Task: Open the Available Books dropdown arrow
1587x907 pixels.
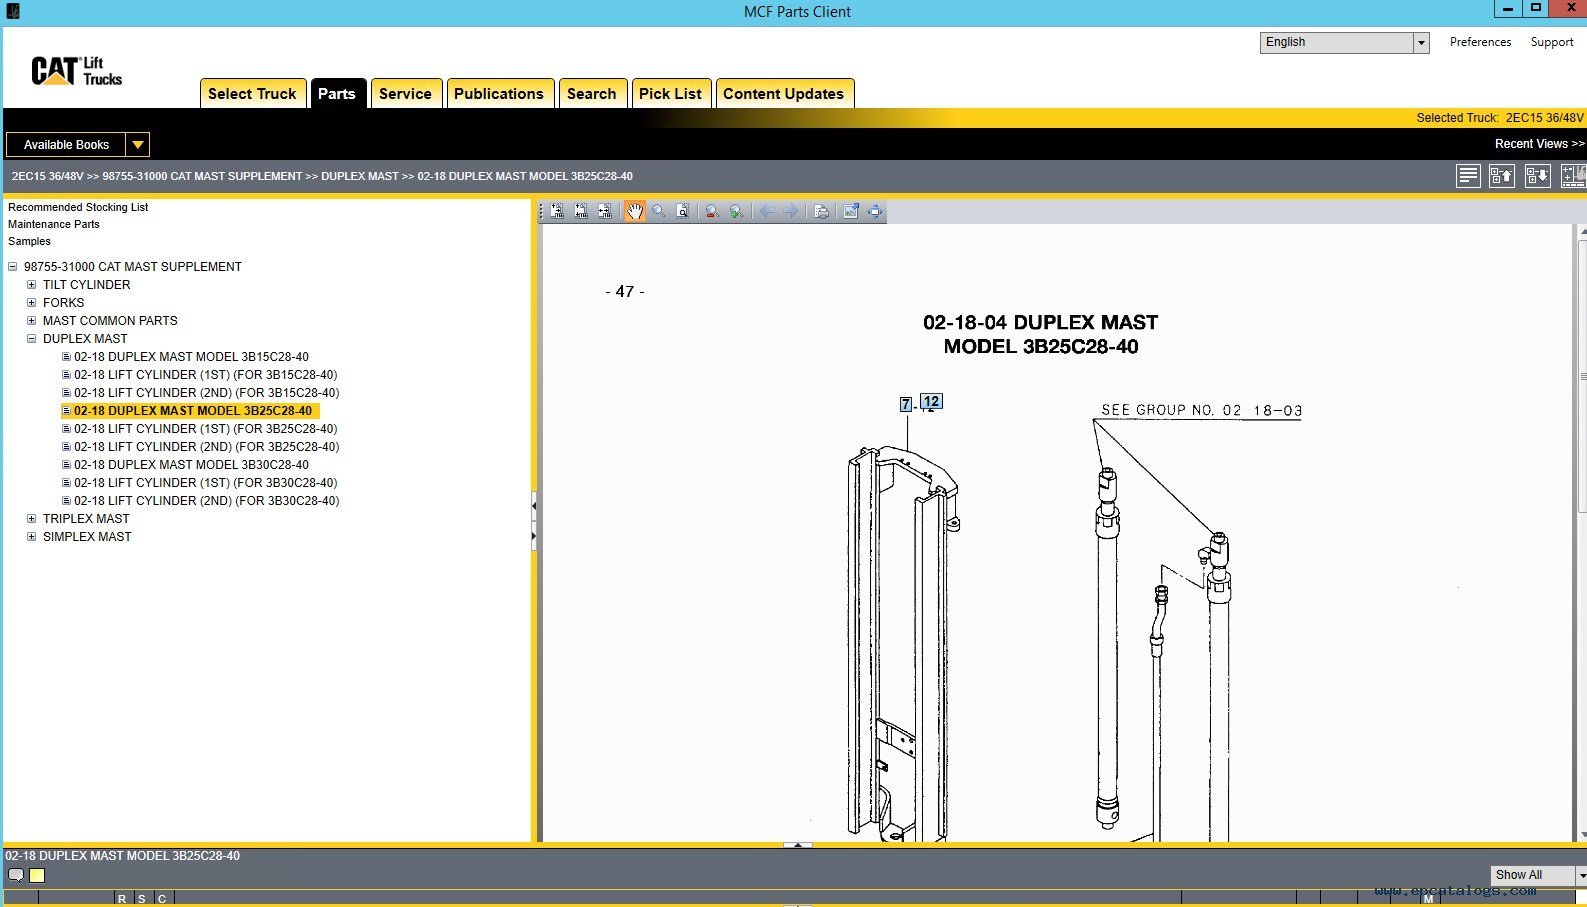Action: click(138, 145)
